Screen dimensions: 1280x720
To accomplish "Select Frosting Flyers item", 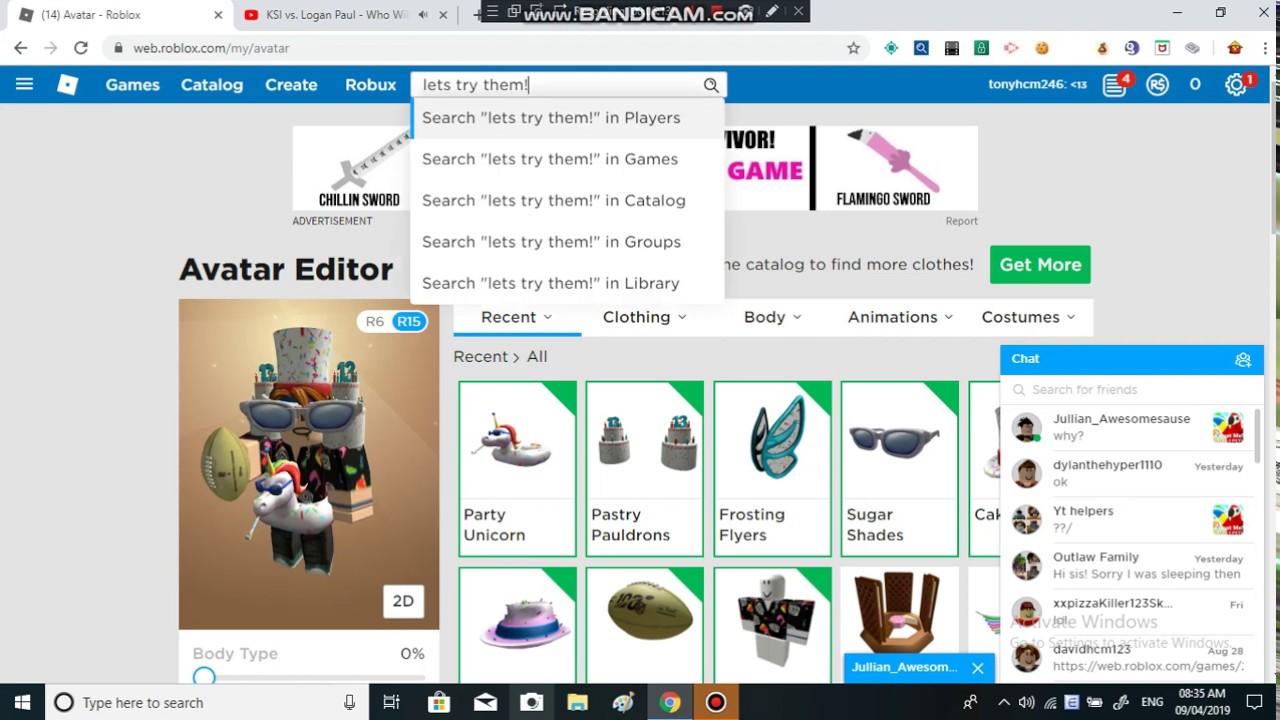I will coord(772,469).
